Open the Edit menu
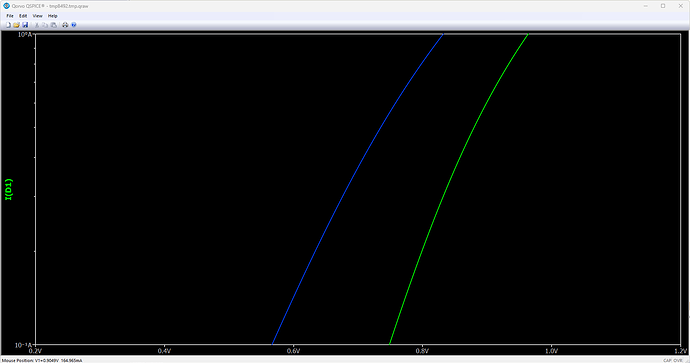 (23, 16)
